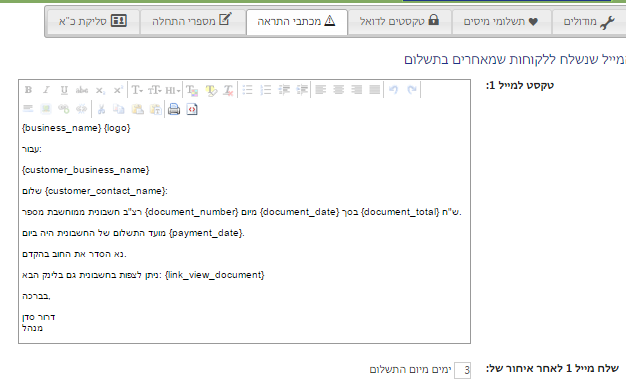Click the {logo} placeholder
The height and width of the screenshot is (382, 626).
[117, 128]
